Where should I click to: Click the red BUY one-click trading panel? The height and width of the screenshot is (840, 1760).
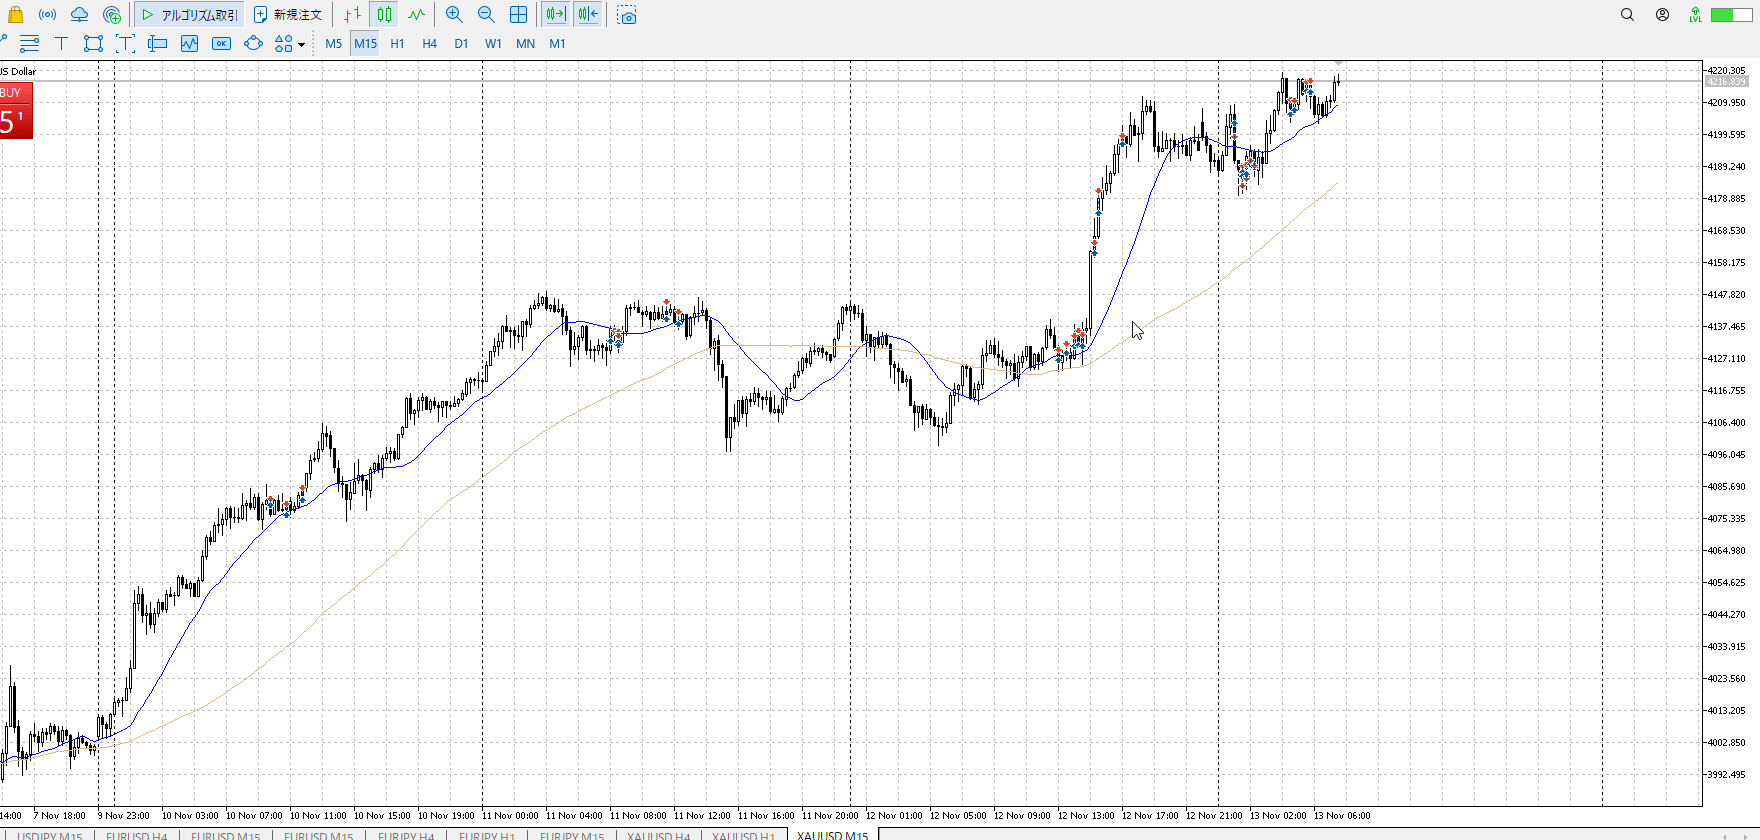16,110
